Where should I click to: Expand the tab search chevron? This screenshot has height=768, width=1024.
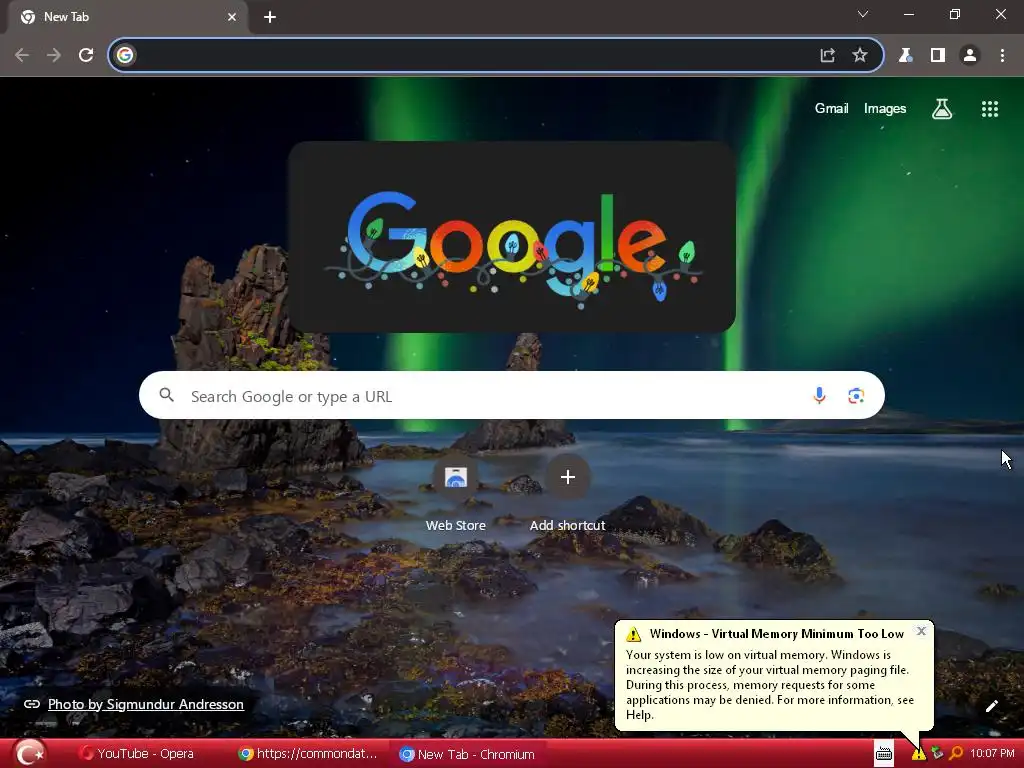click(863, 14)
